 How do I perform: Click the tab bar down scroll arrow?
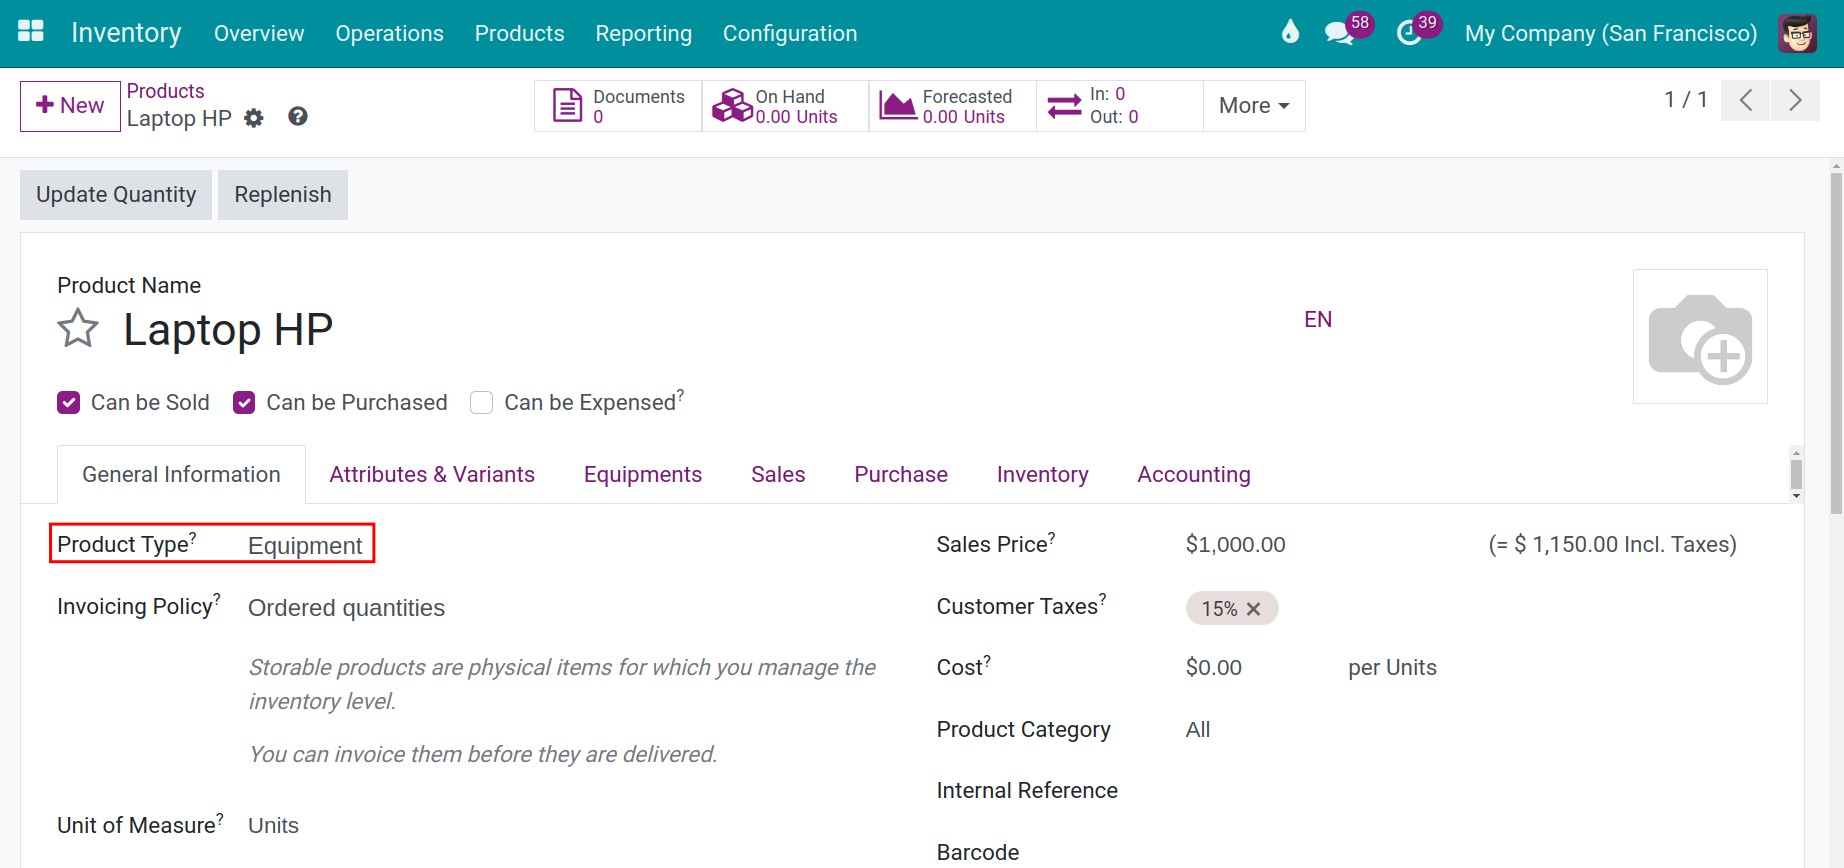tap(1796, 496)
